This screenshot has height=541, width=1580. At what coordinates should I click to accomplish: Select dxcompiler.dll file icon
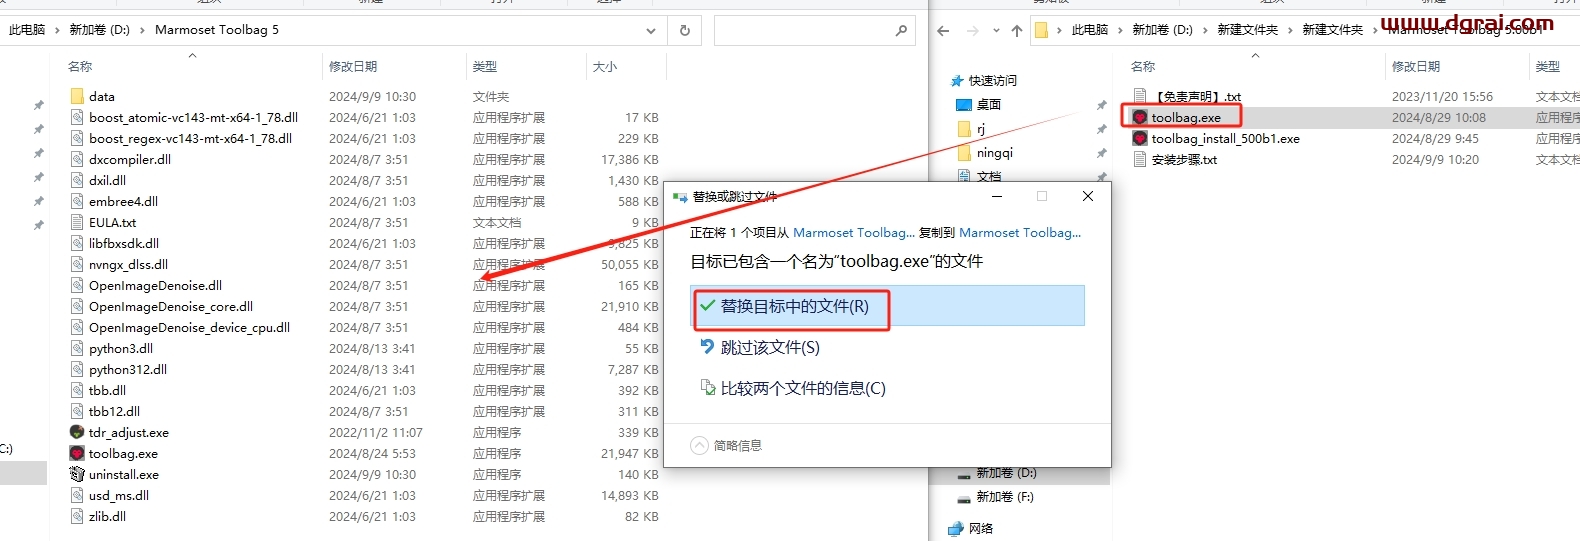77,159
